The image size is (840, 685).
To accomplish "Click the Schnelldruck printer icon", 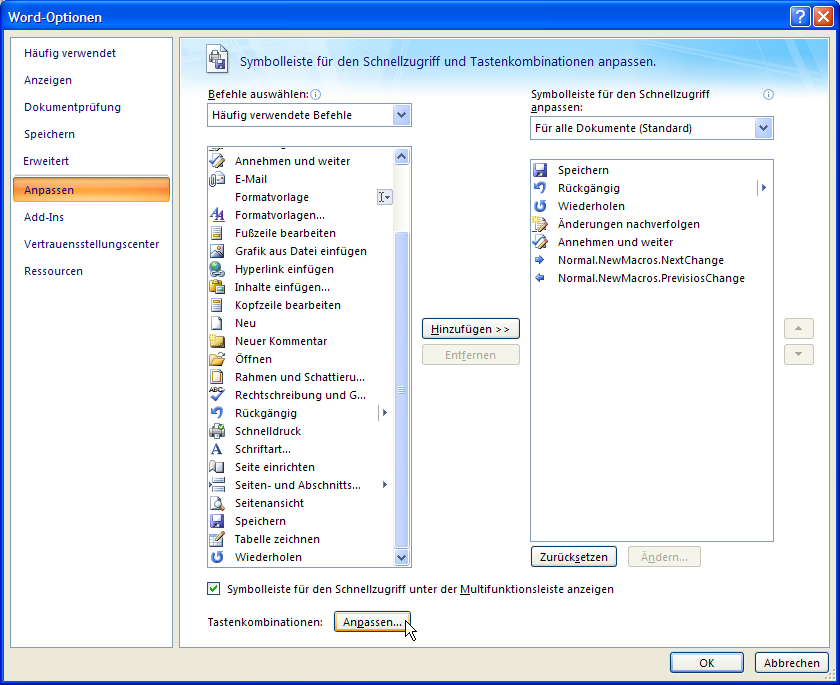I will 217,431.
